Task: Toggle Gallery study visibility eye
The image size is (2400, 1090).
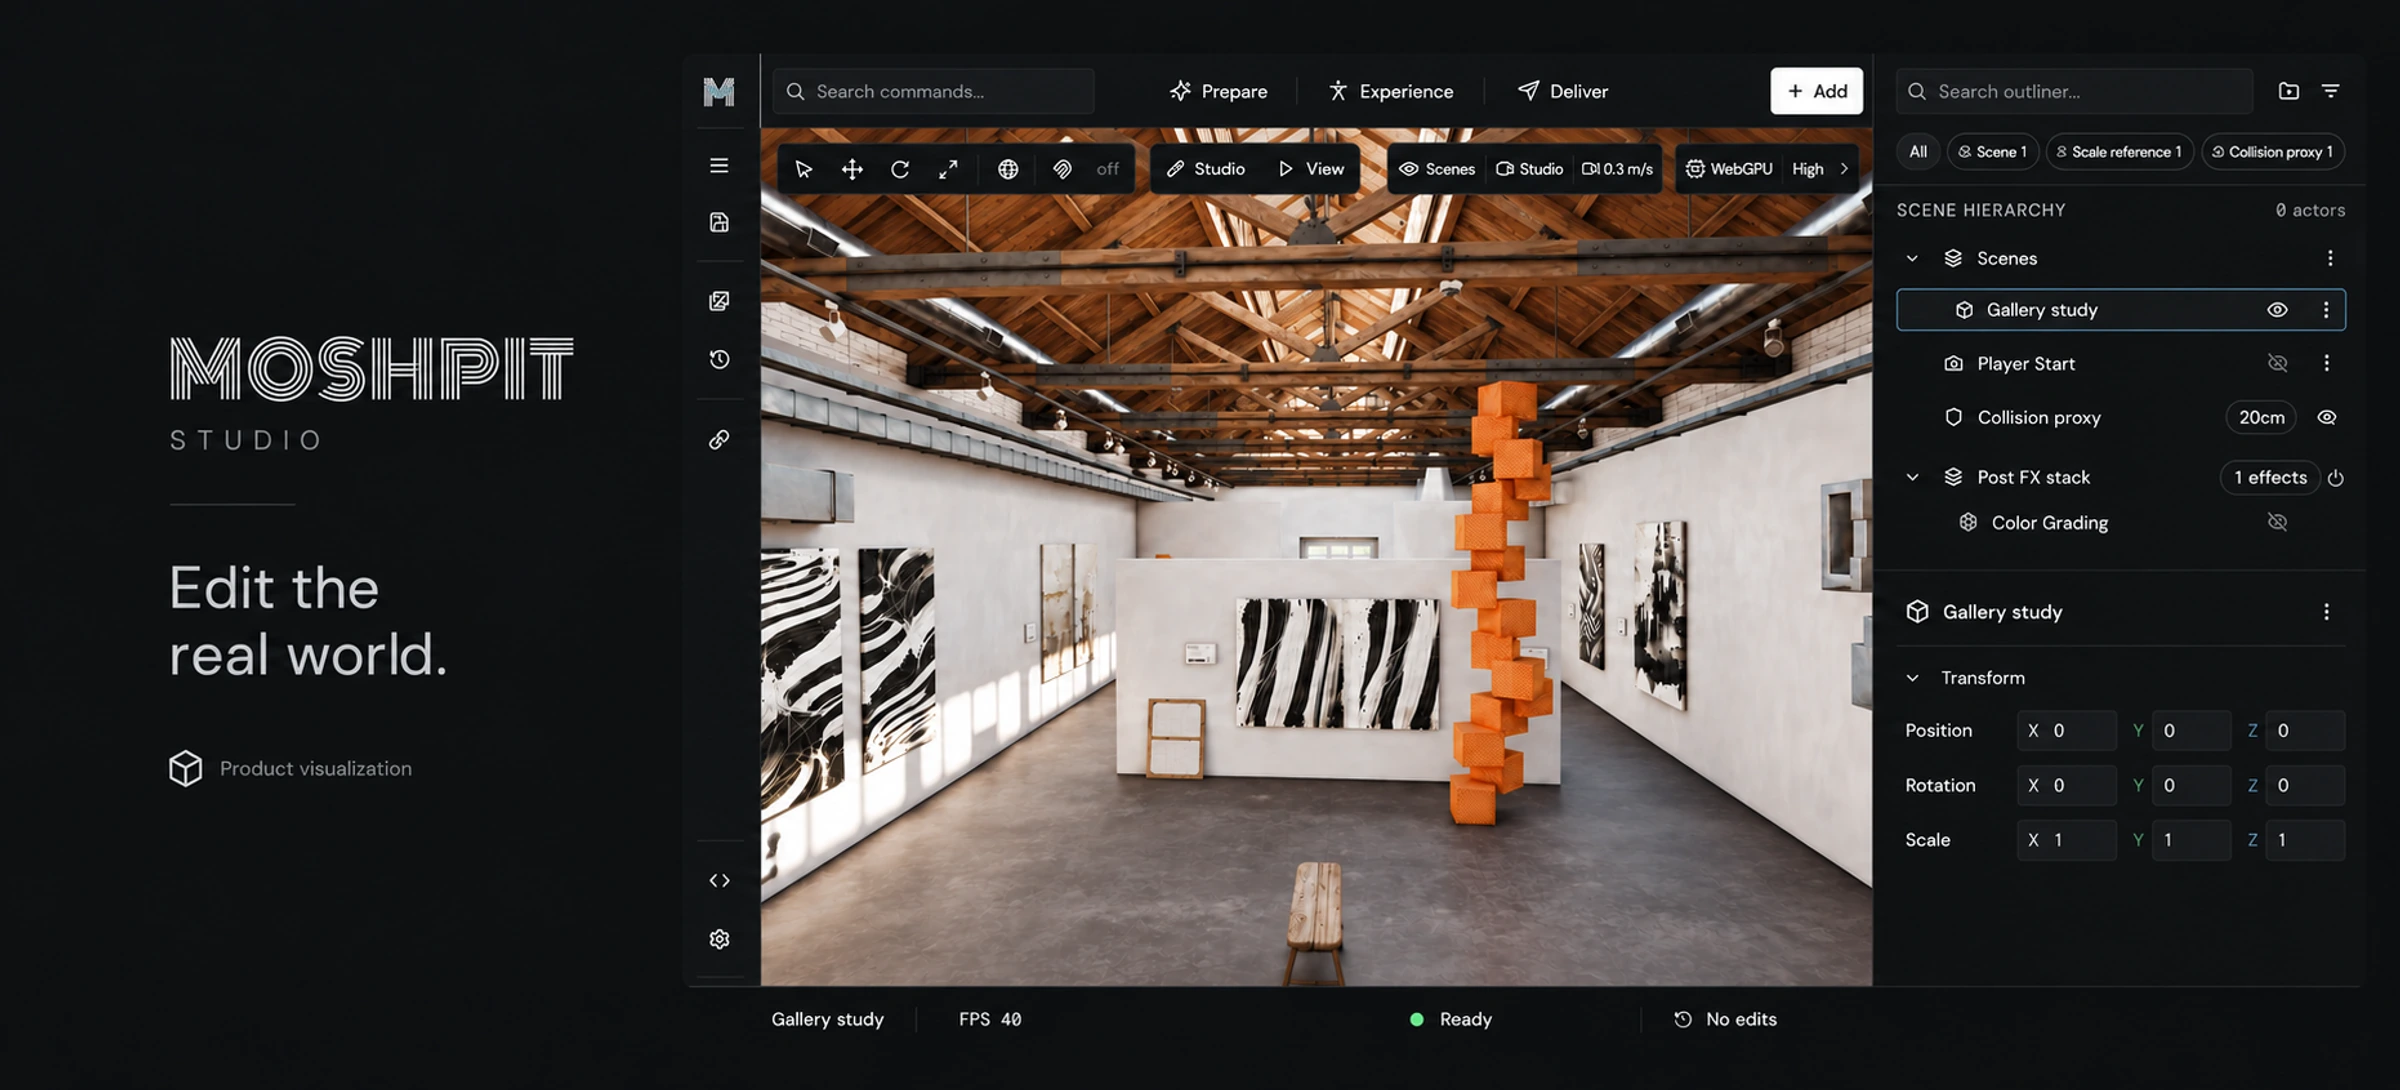Action: 2277,310
